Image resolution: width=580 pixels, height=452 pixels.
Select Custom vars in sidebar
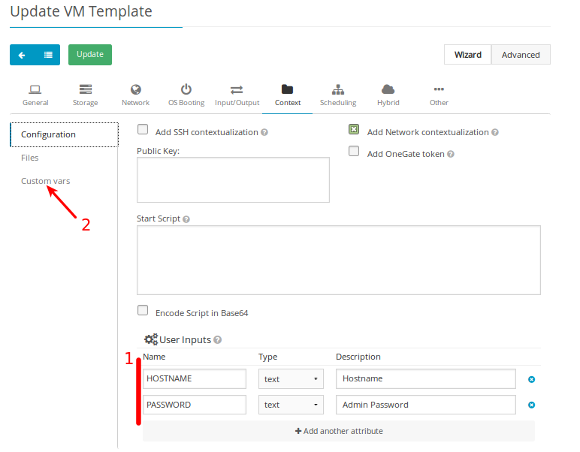pos(45,181)
